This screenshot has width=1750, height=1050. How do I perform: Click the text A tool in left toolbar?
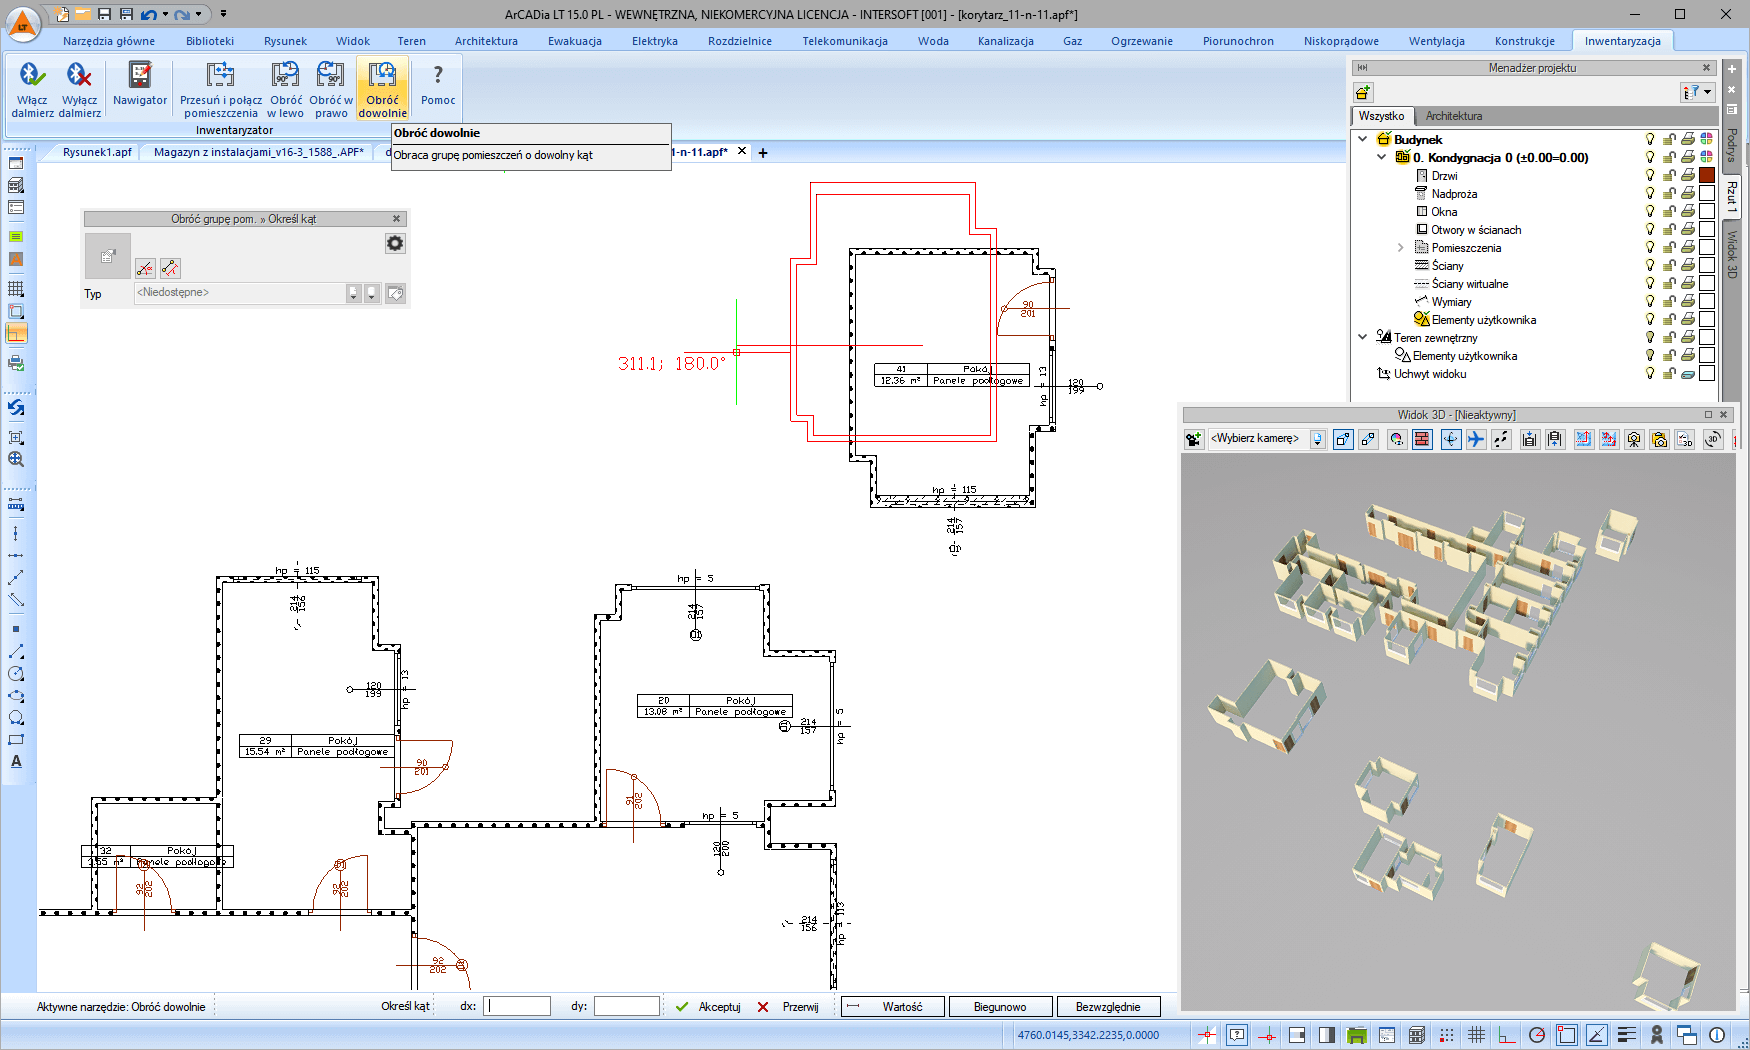(16, 761)
